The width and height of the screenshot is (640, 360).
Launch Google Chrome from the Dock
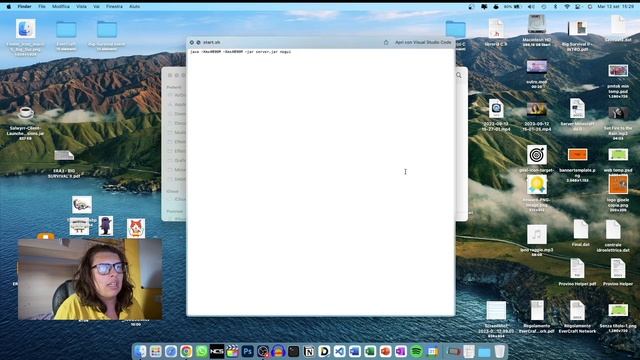[x=186, y=351]
